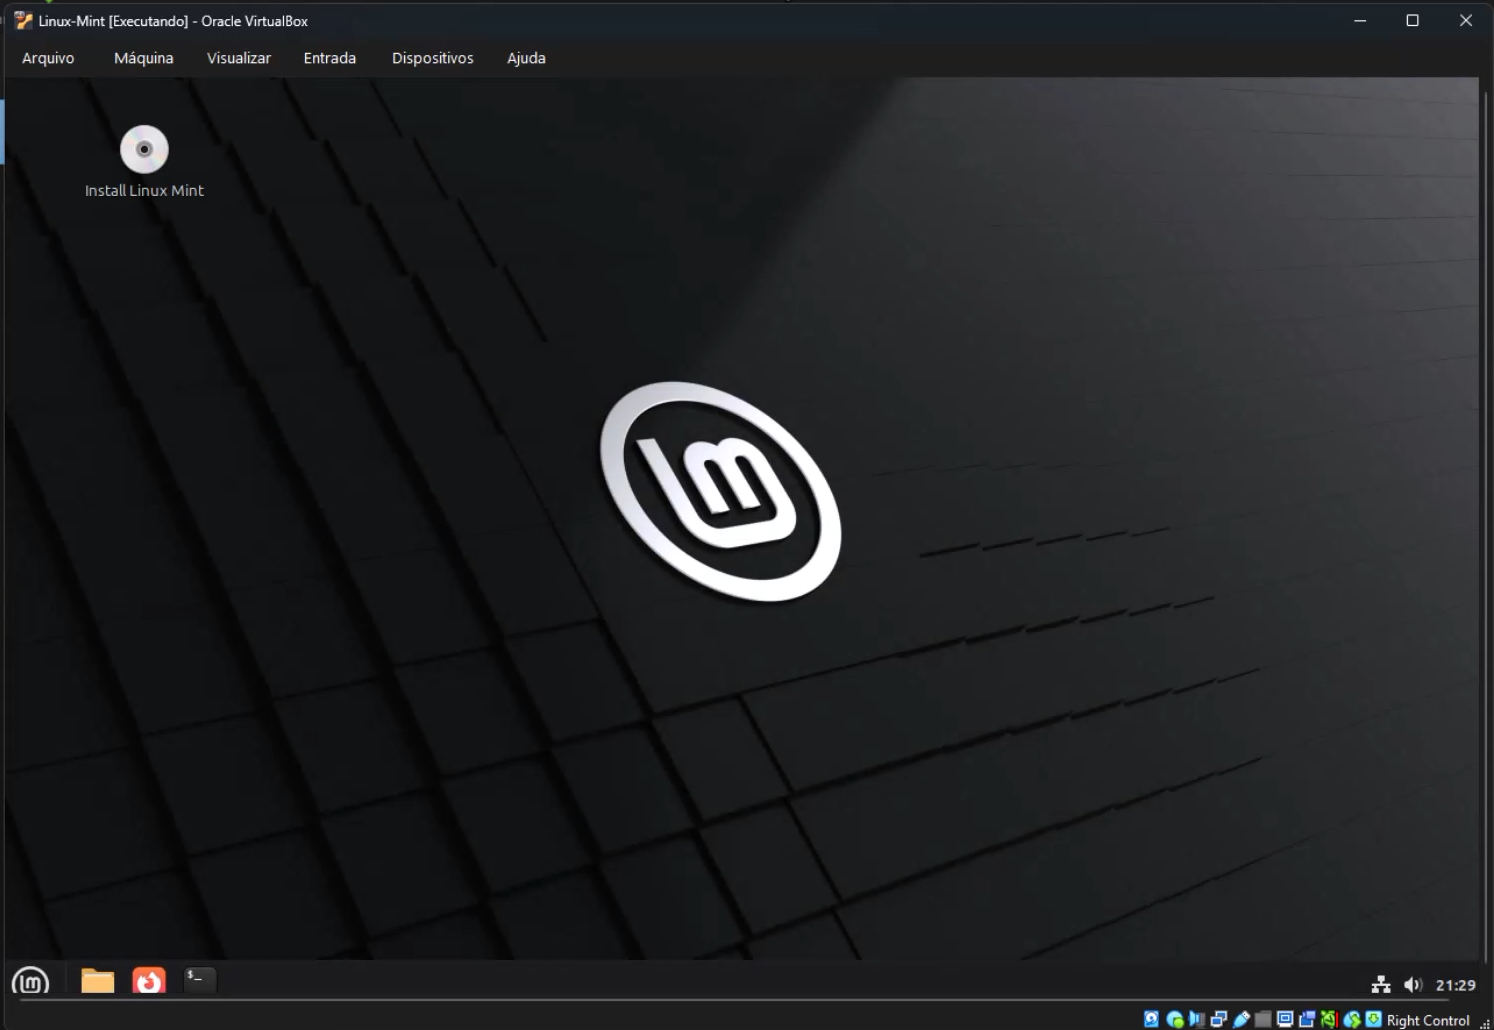Click the keyboard capture arrow indicator
1494x1030 pixels.
tap(1374, 1020)
